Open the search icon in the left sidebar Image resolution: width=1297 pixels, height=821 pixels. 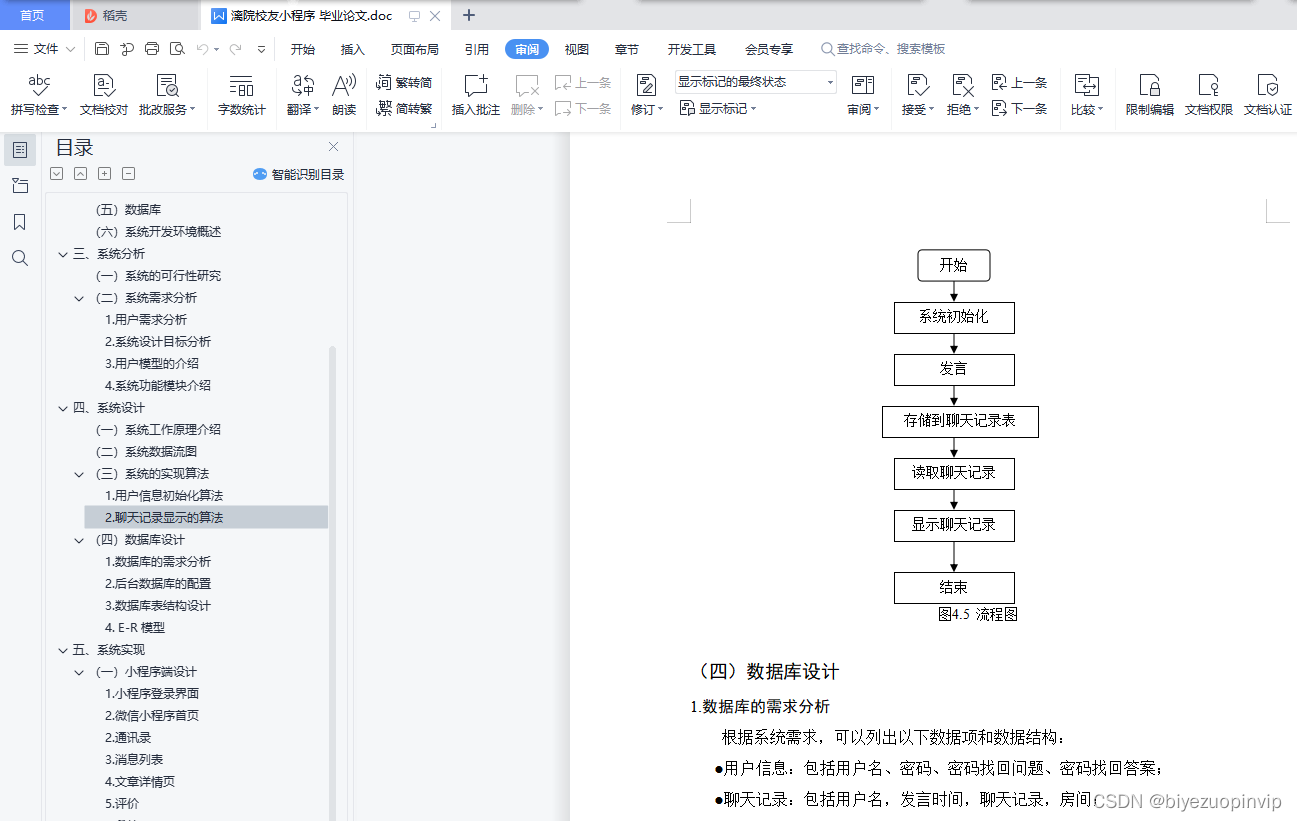(19, 258)
